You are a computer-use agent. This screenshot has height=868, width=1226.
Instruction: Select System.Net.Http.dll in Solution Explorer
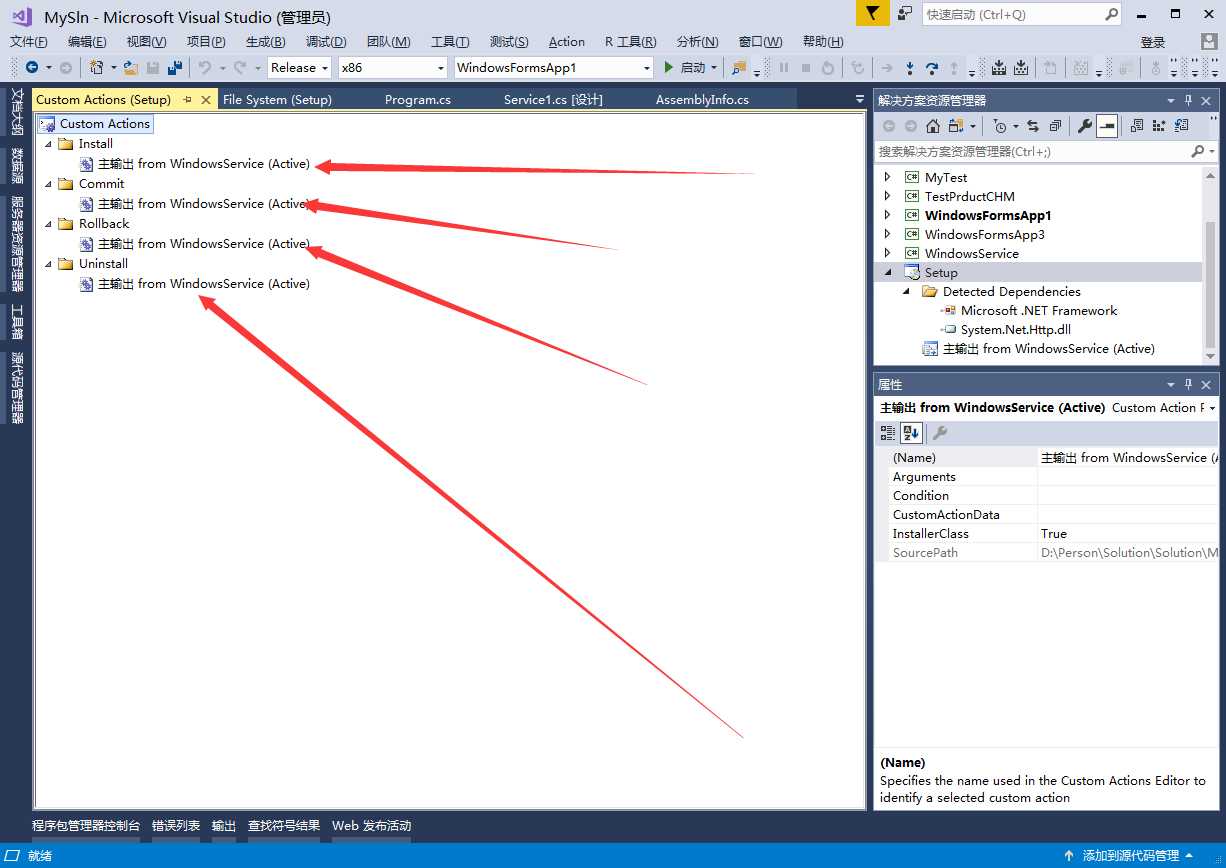point(1016,329)
